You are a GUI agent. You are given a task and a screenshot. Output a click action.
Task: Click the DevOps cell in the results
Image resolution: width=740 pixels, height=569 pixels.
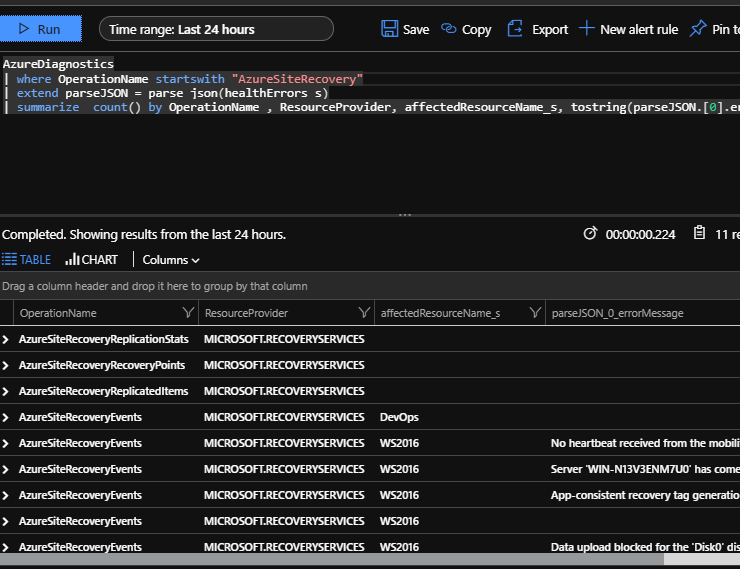(399, 417)
